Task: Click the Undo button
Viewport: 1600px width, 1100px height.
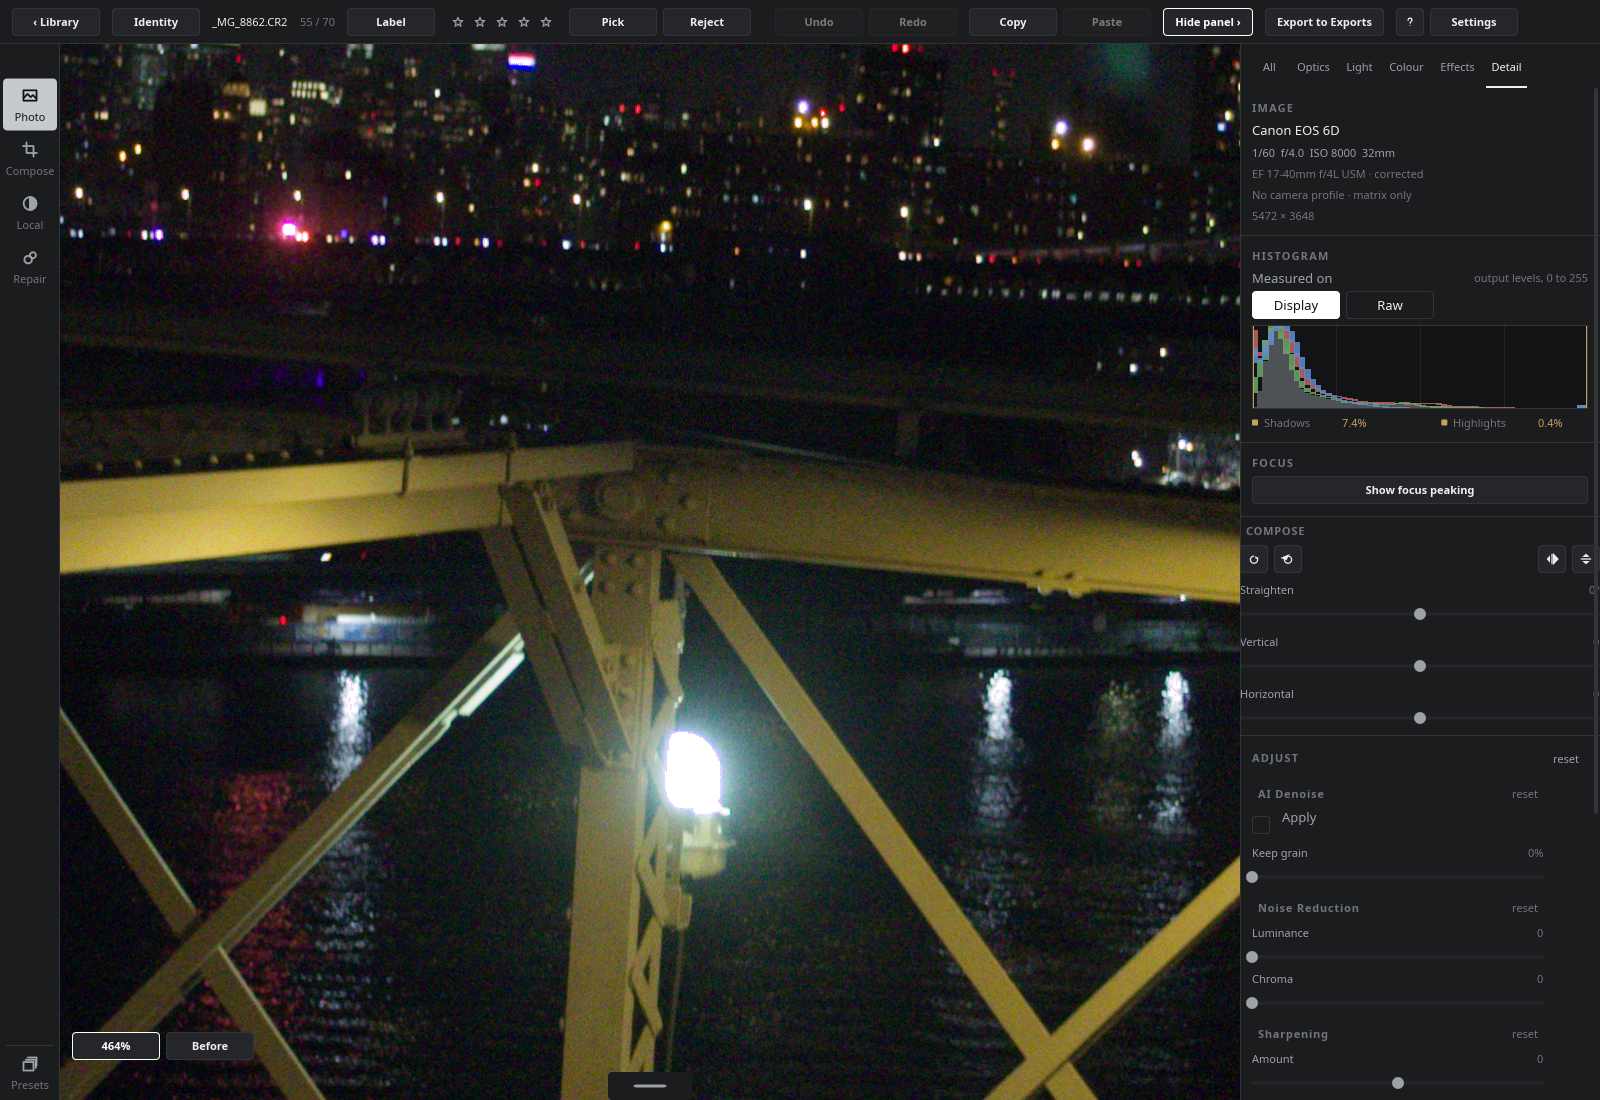Action: (819, 22)
